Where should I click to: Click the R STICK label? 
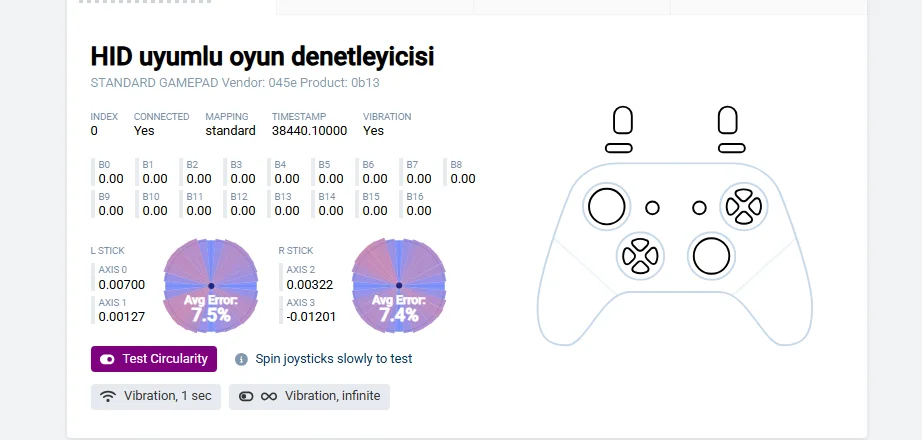(296, 251)
